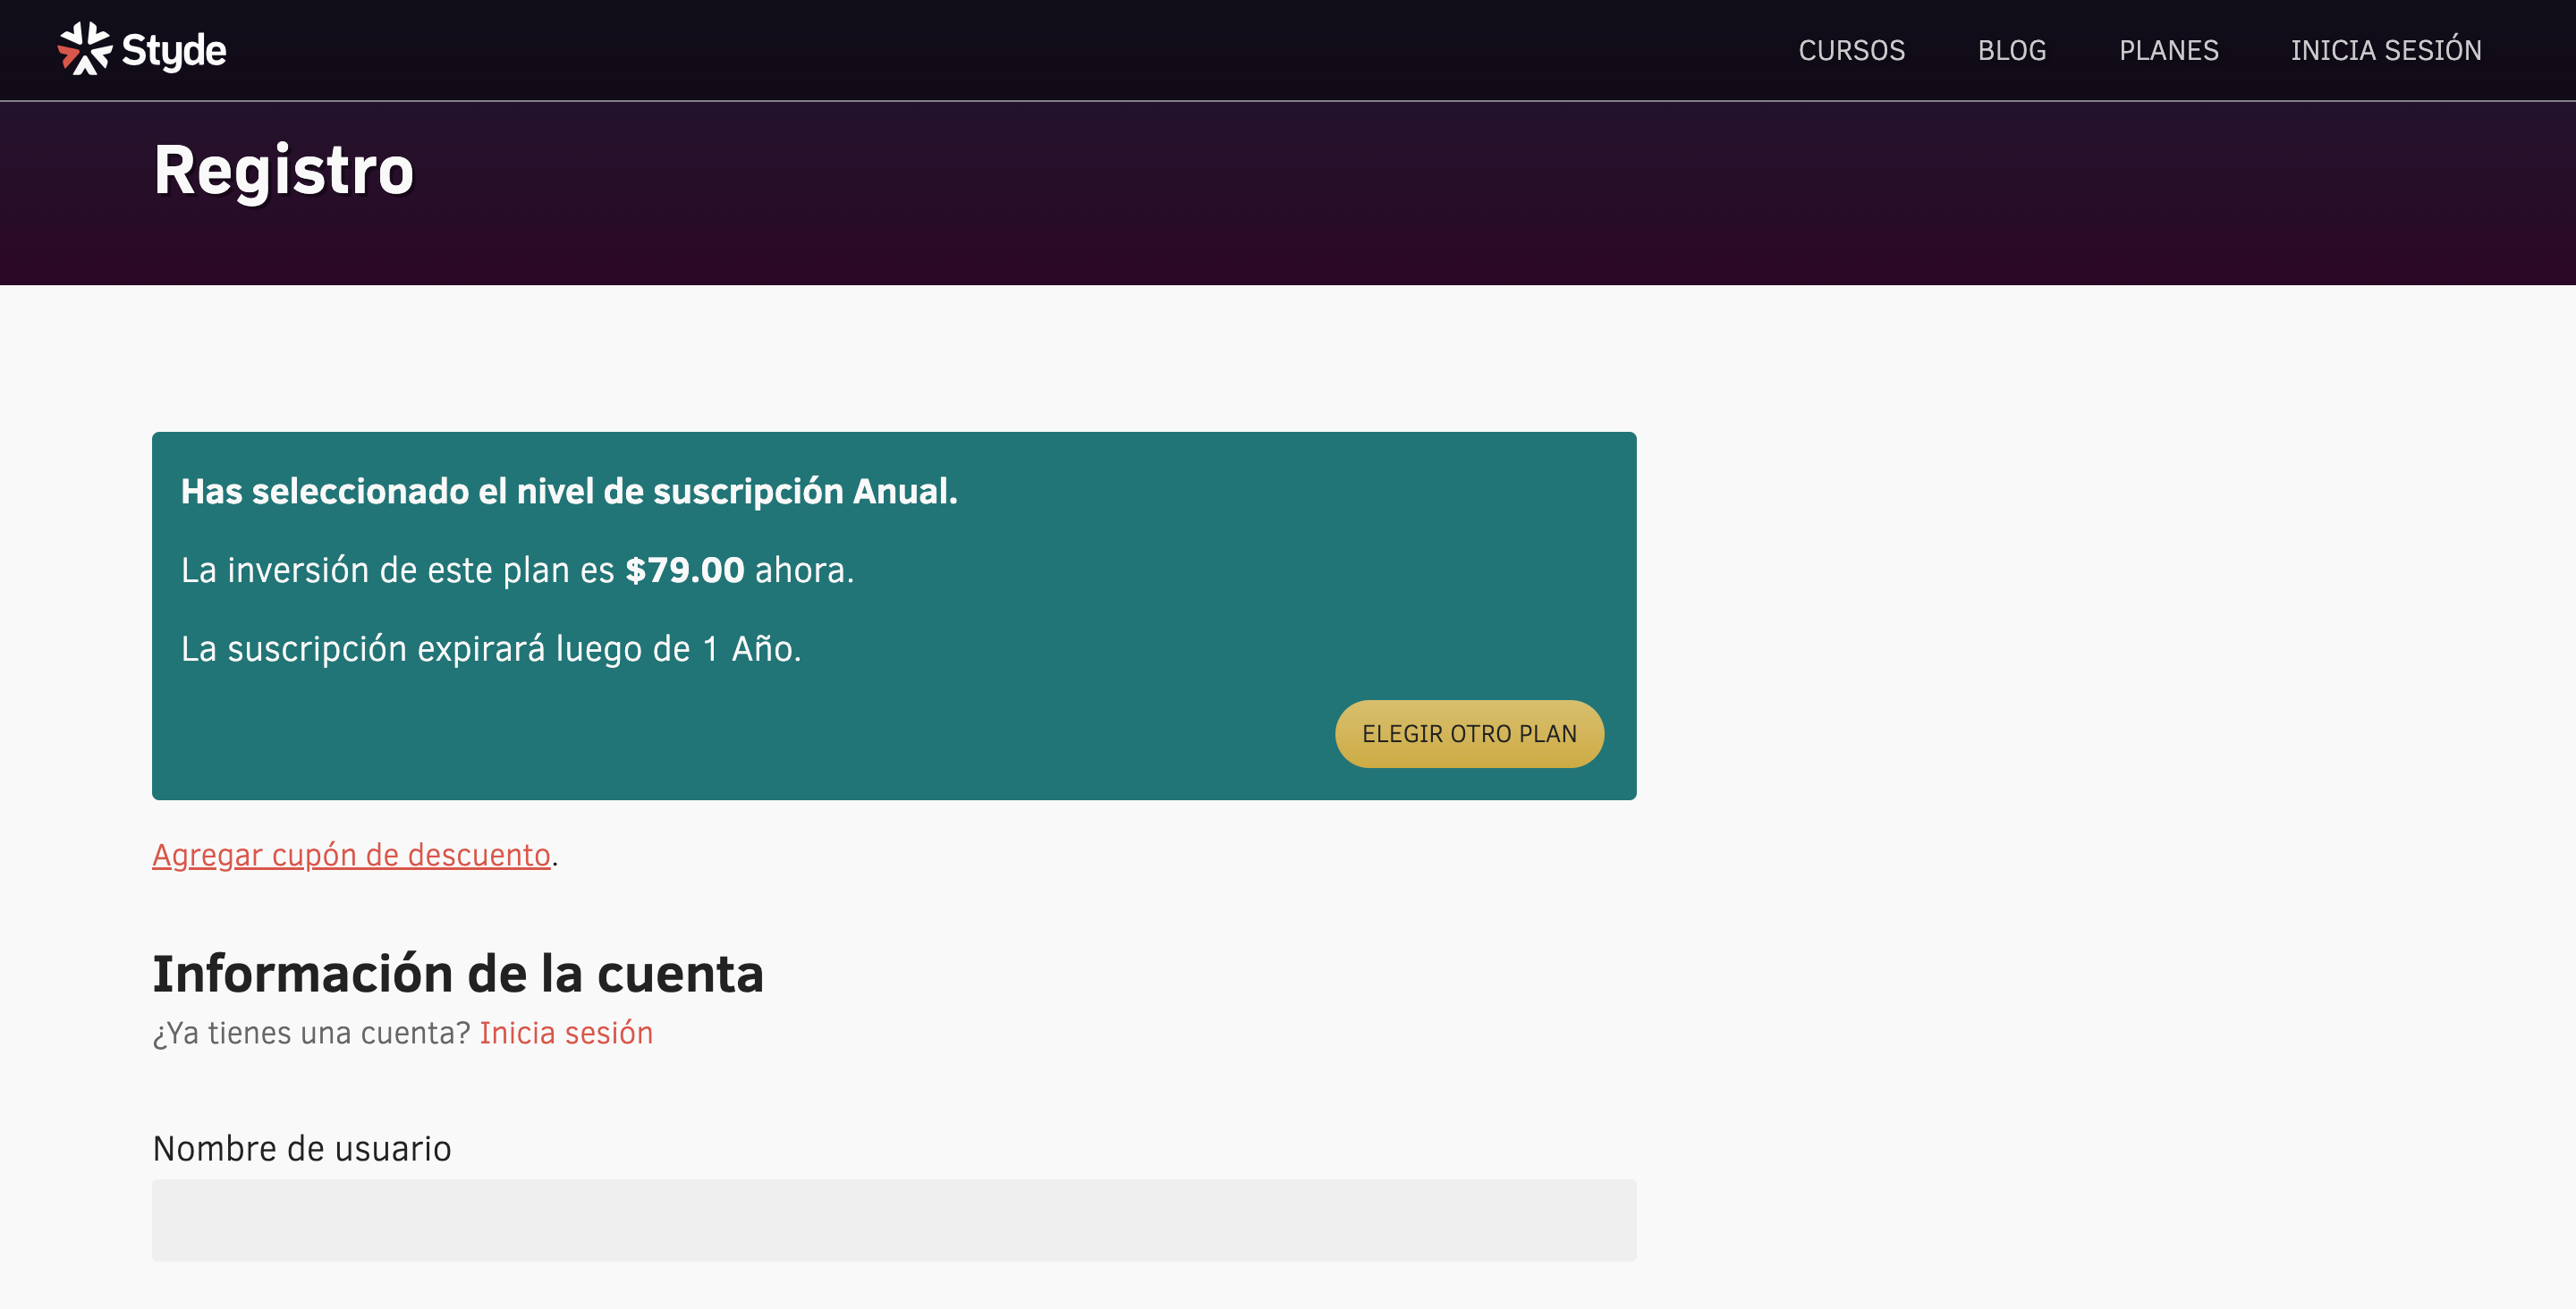Open Agregar cupón de descuento link
The width and height of the screenshot is (2576, 1309).
tap(351, 855)
